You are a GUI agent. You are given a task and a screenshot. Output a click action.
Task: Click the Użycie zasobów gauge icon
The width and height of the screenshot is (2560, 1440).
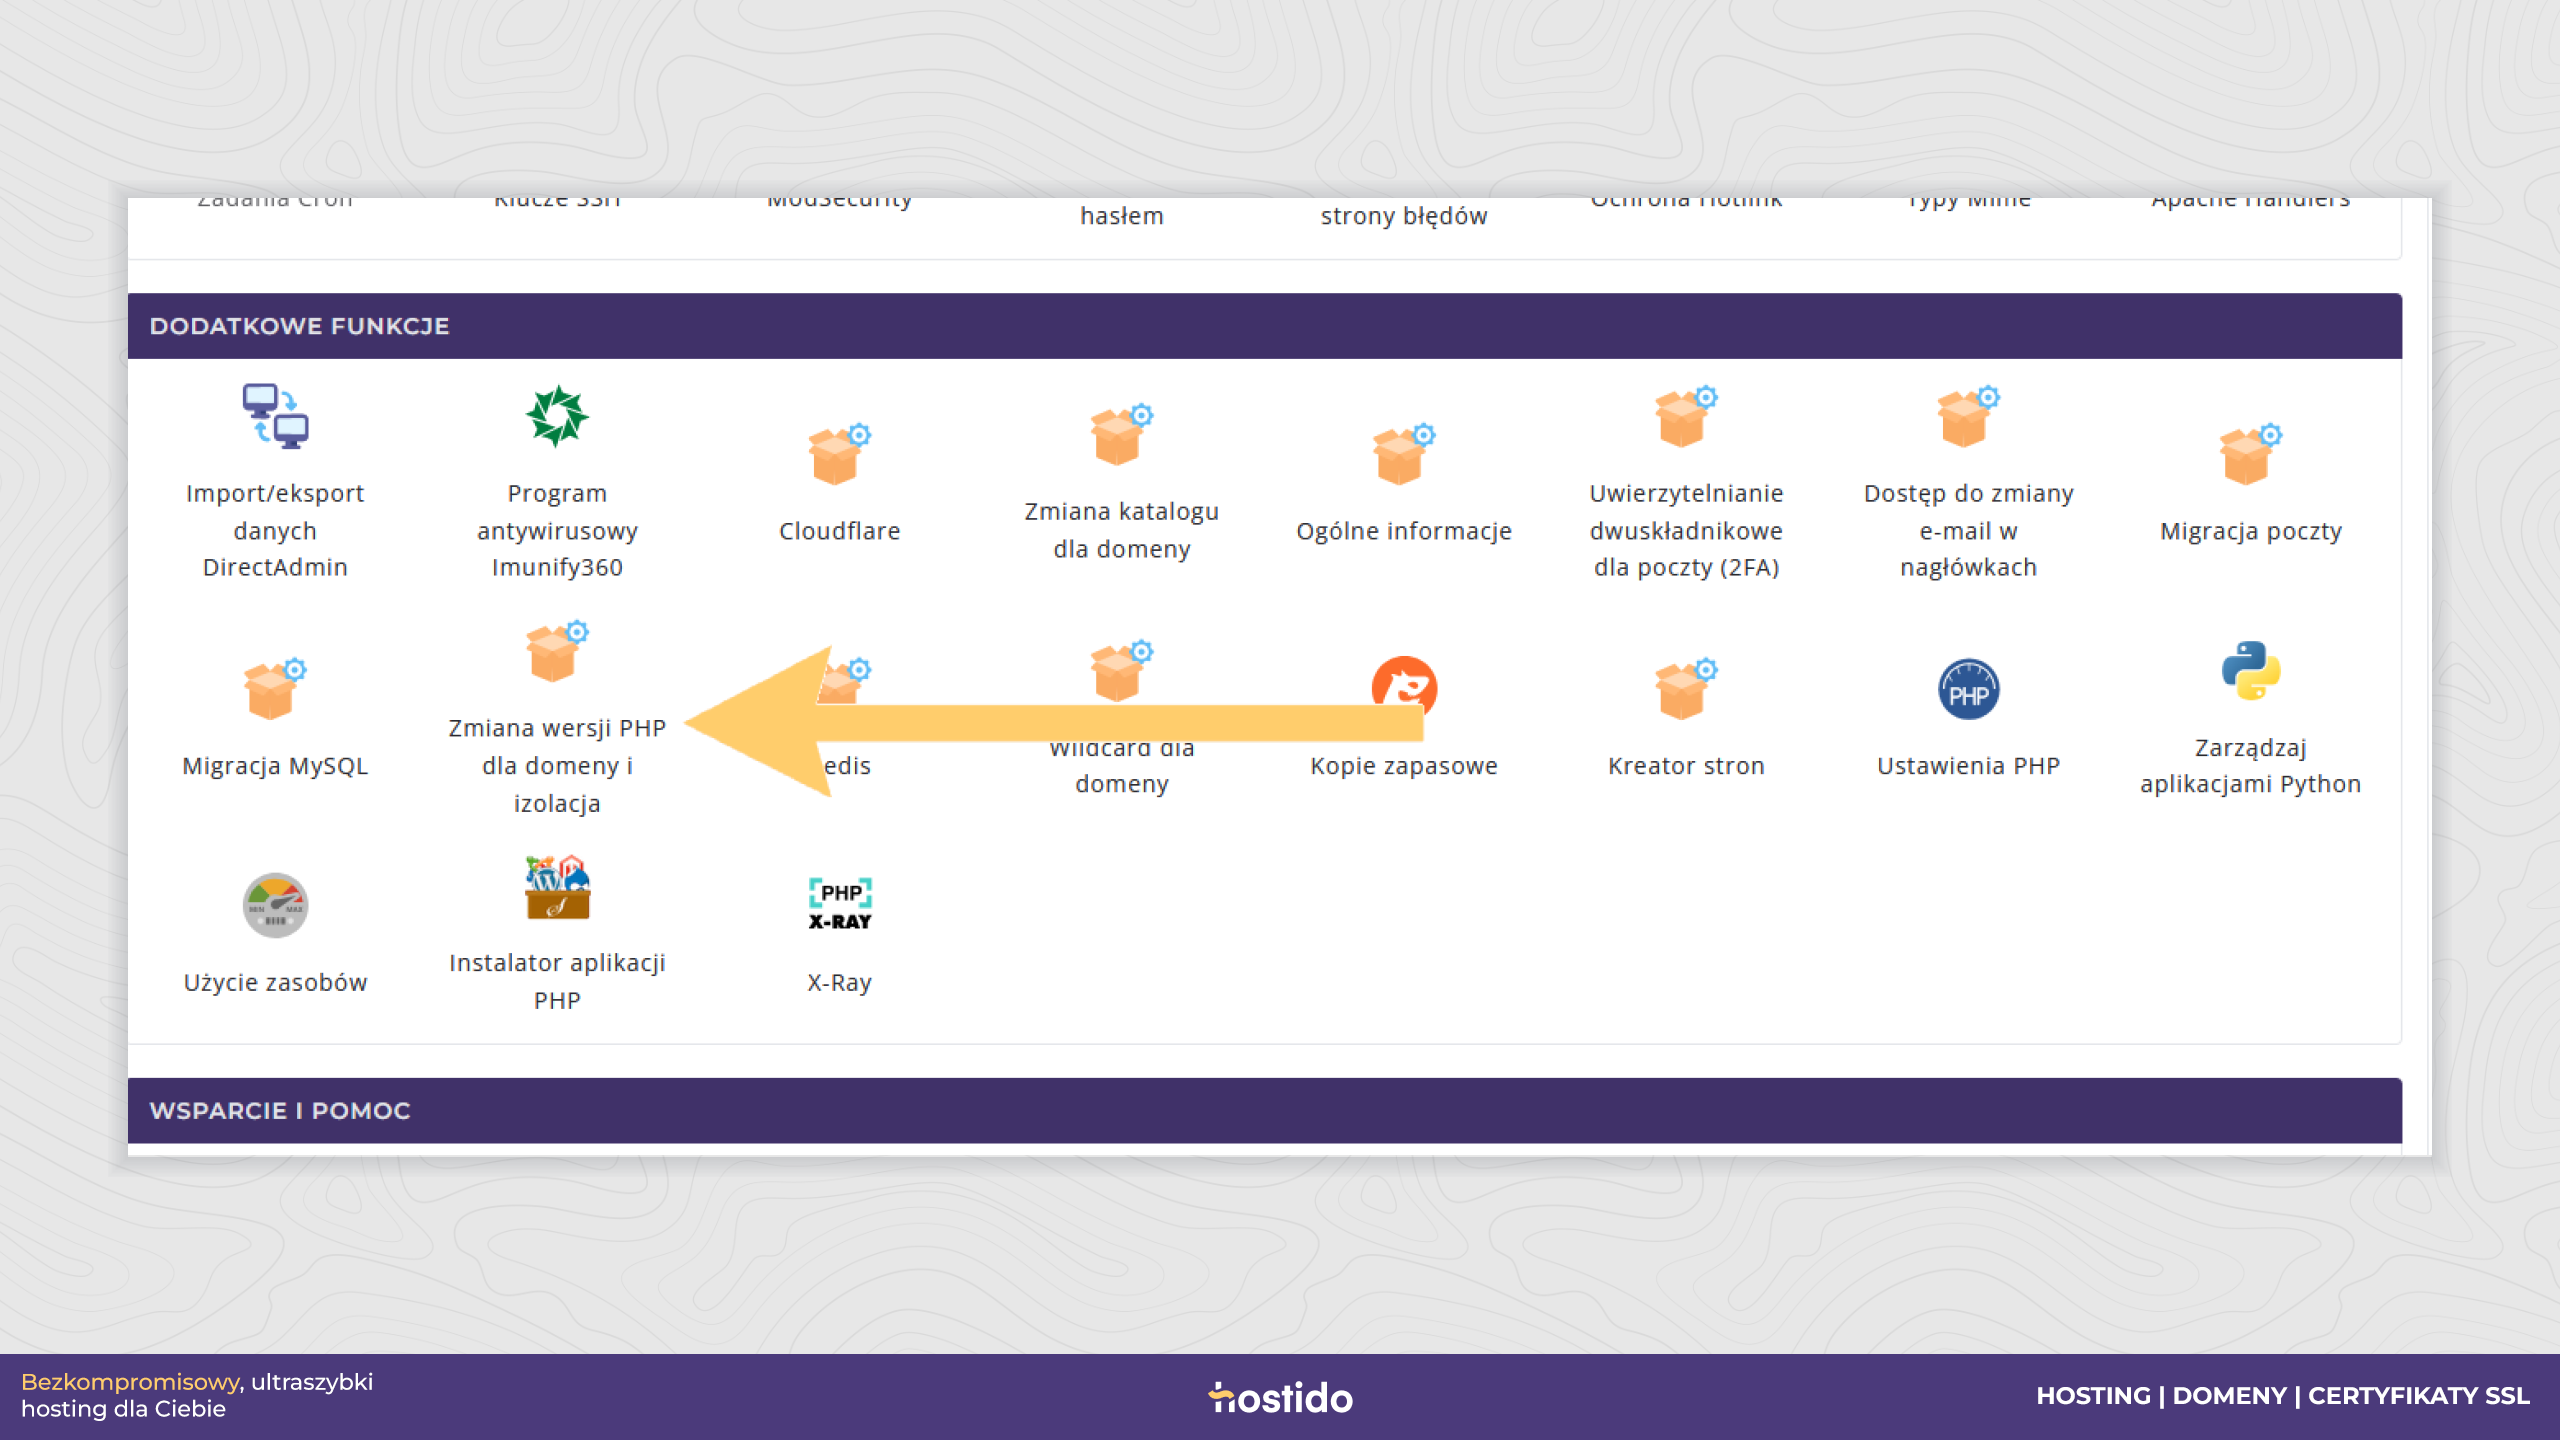coord(275,905)
